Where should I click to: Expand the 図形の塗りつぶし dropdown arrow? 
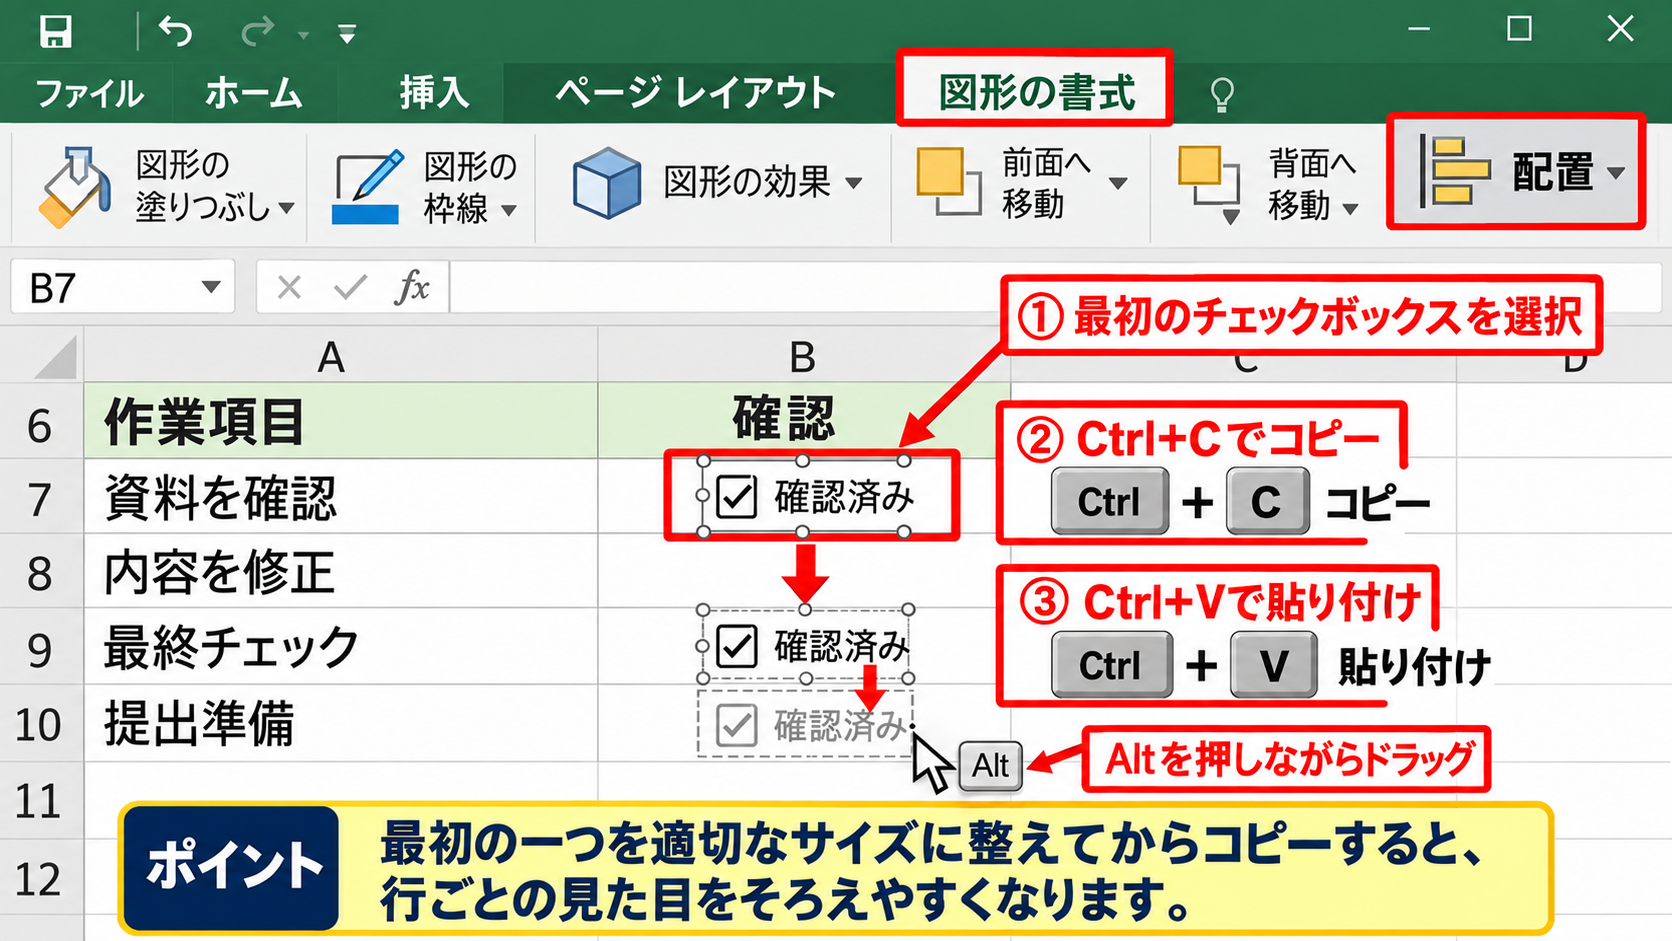tap(287, 208)
